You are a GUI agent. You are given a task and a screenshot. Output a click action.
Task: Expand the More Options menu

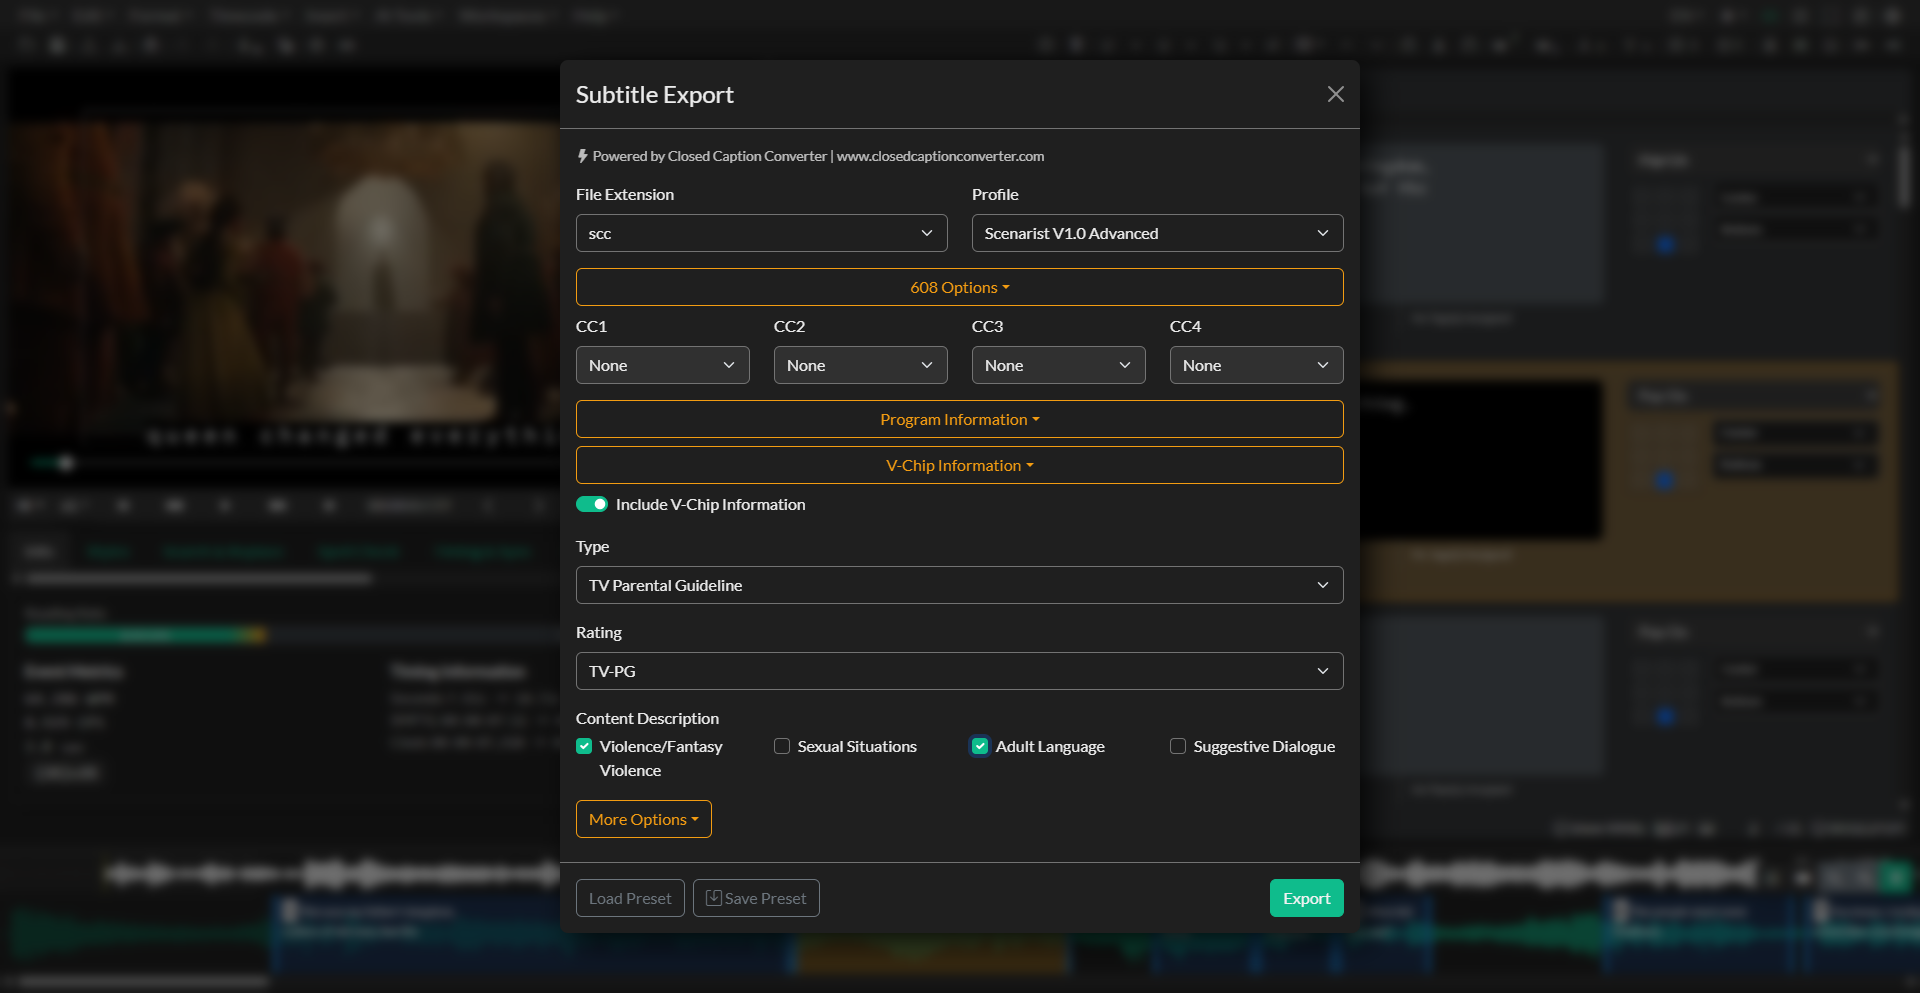643,819
